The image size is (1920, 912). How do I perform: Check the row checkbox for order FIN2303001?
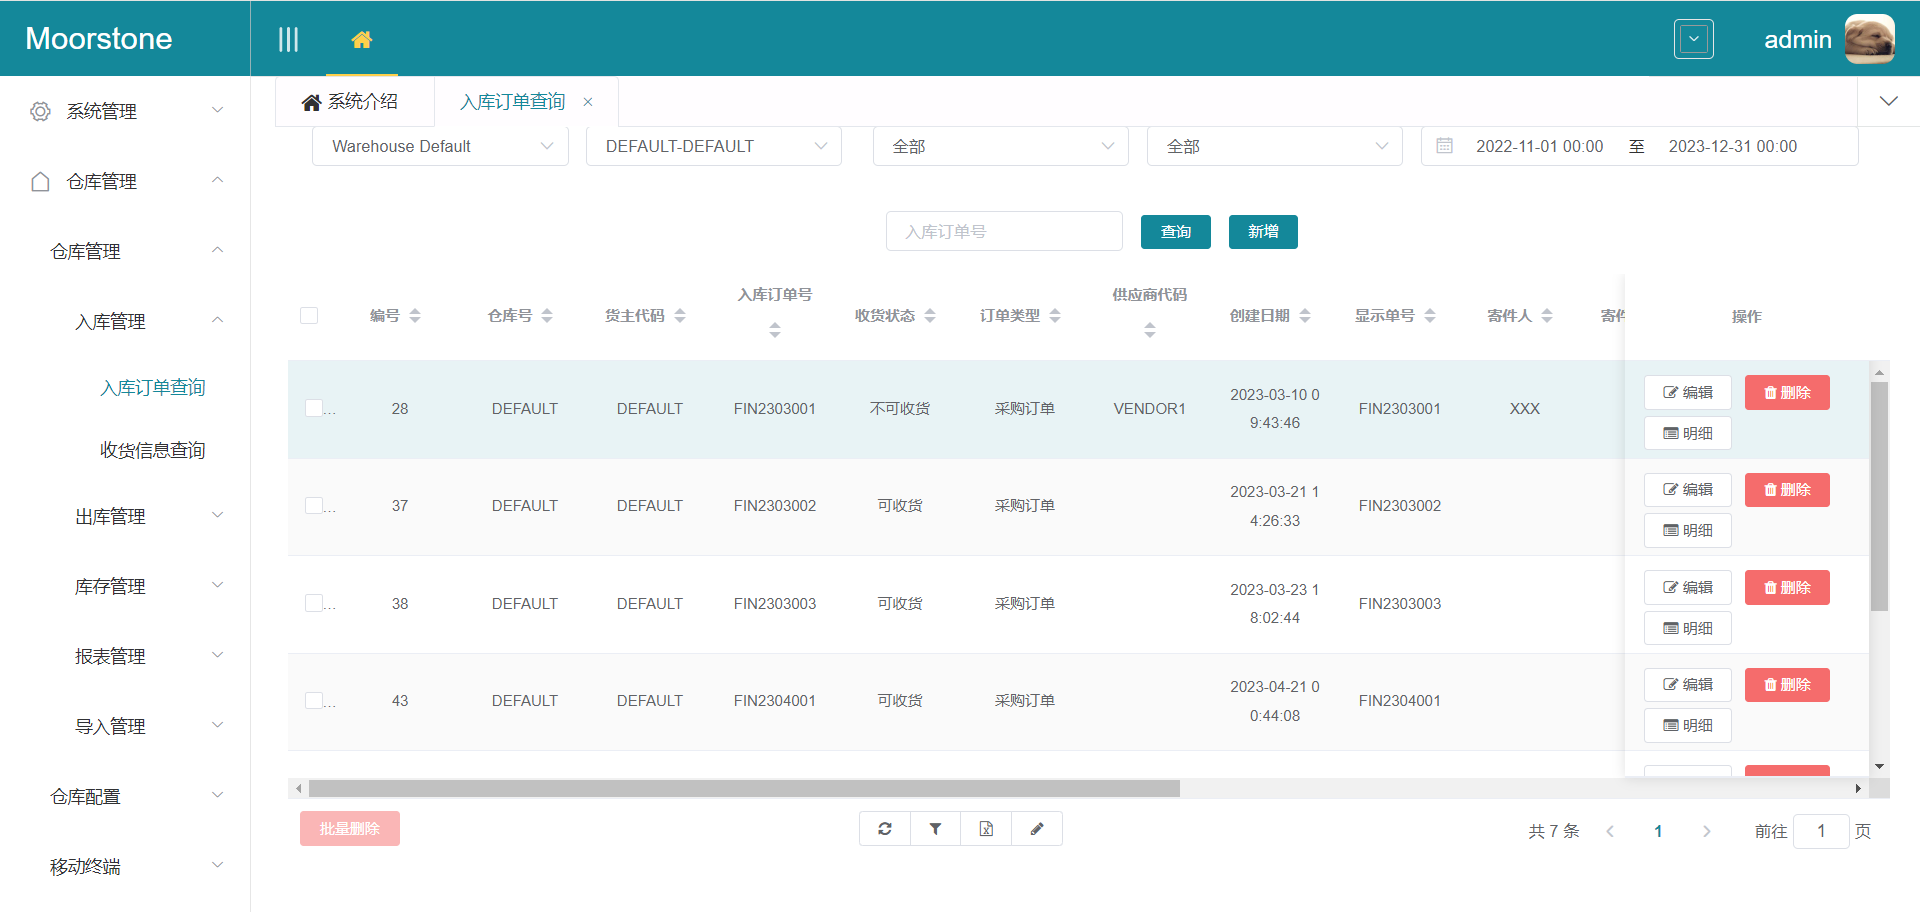click(x=314, y=408)
